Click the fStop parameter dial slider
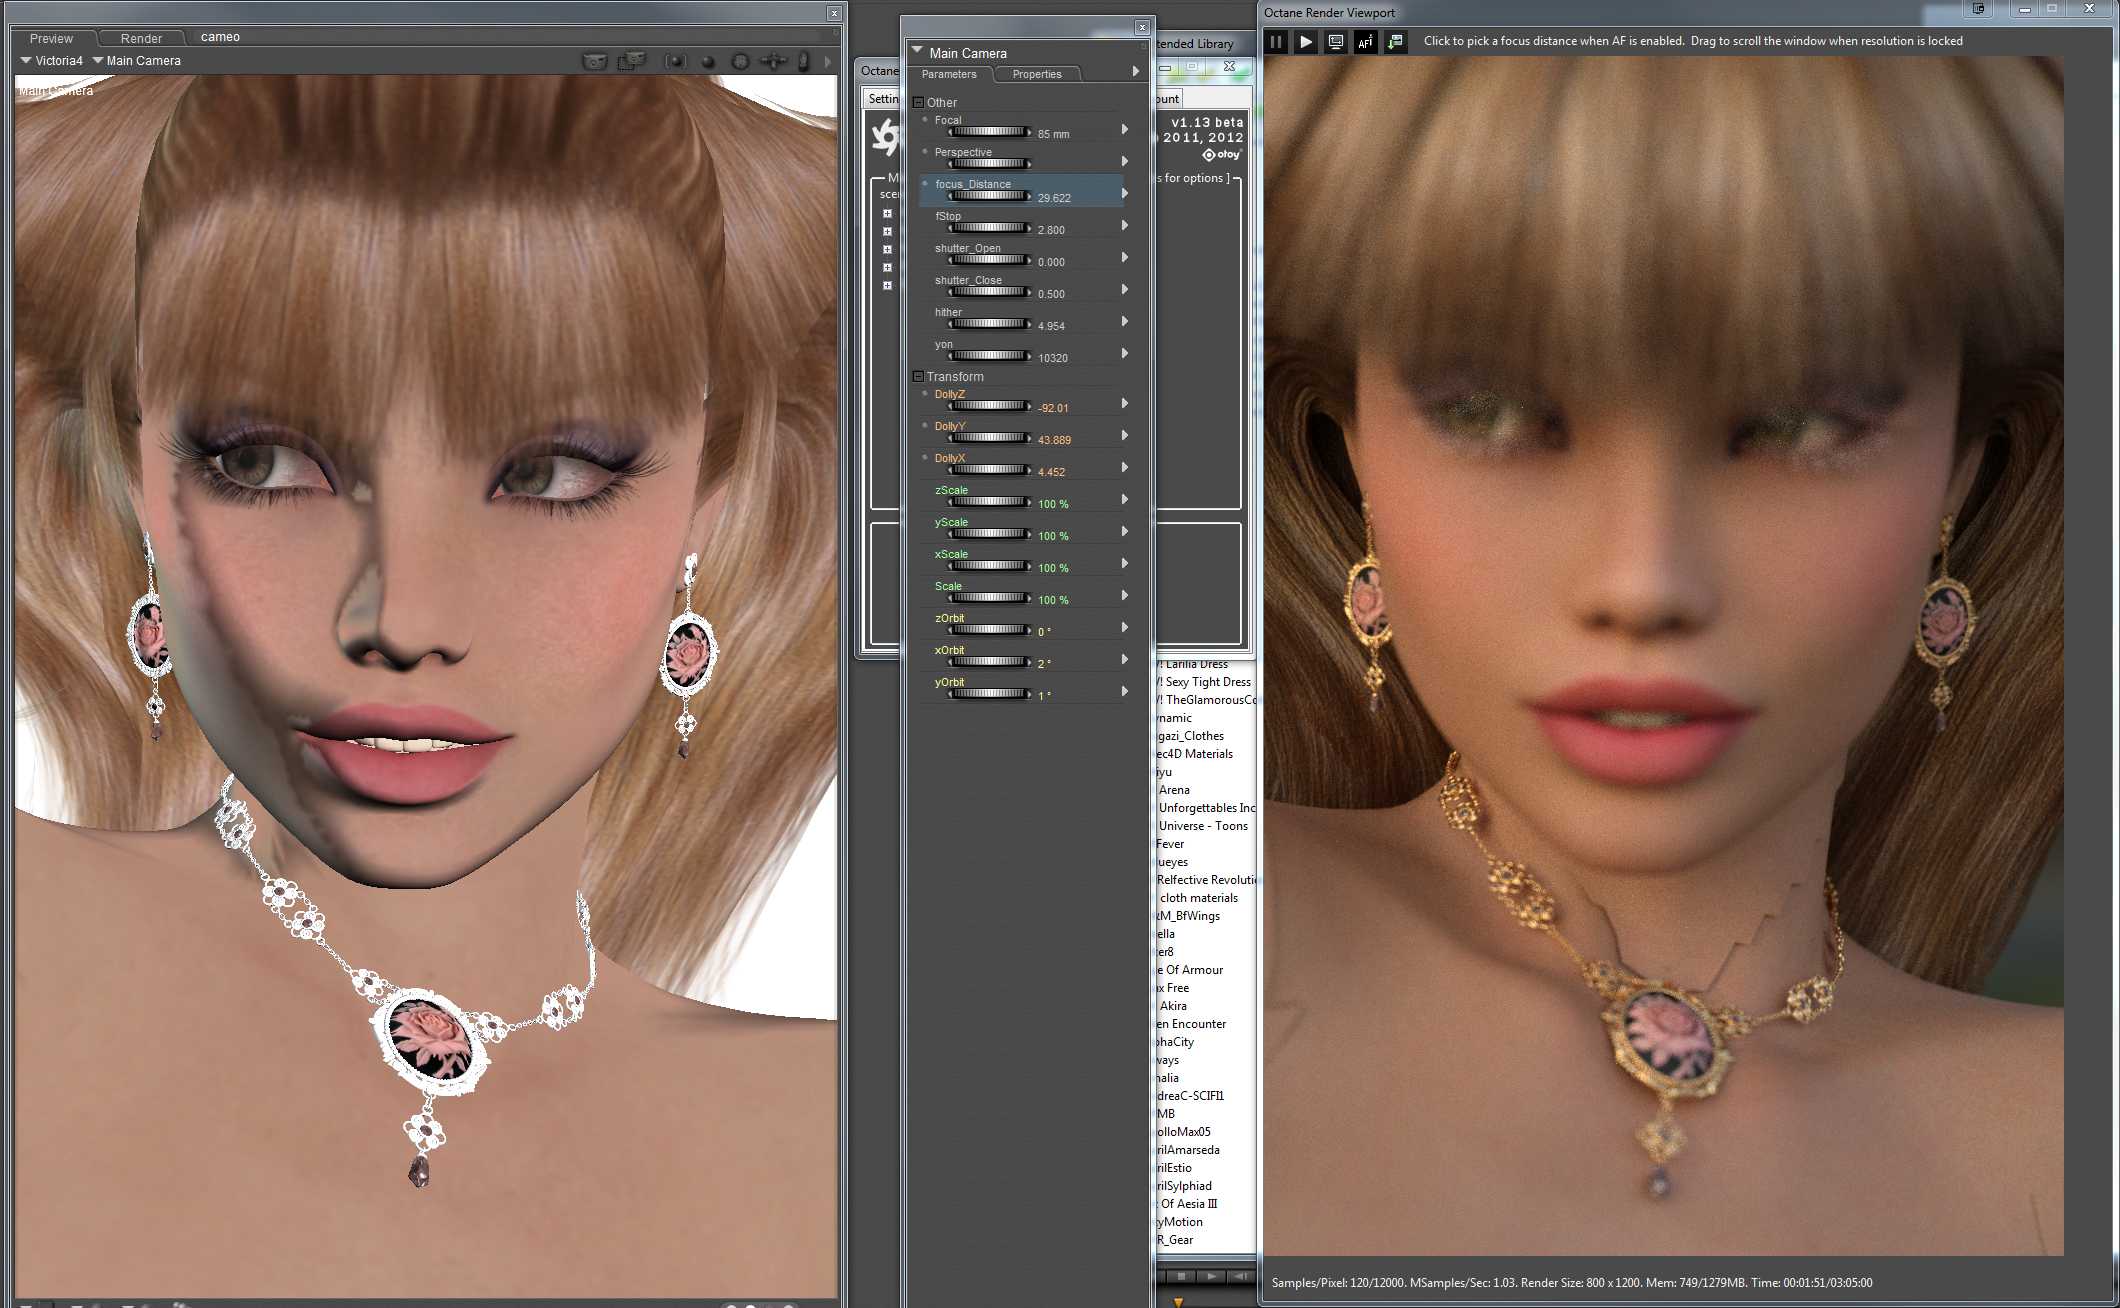This screenshot has height=1308, width=2120. 988,228
